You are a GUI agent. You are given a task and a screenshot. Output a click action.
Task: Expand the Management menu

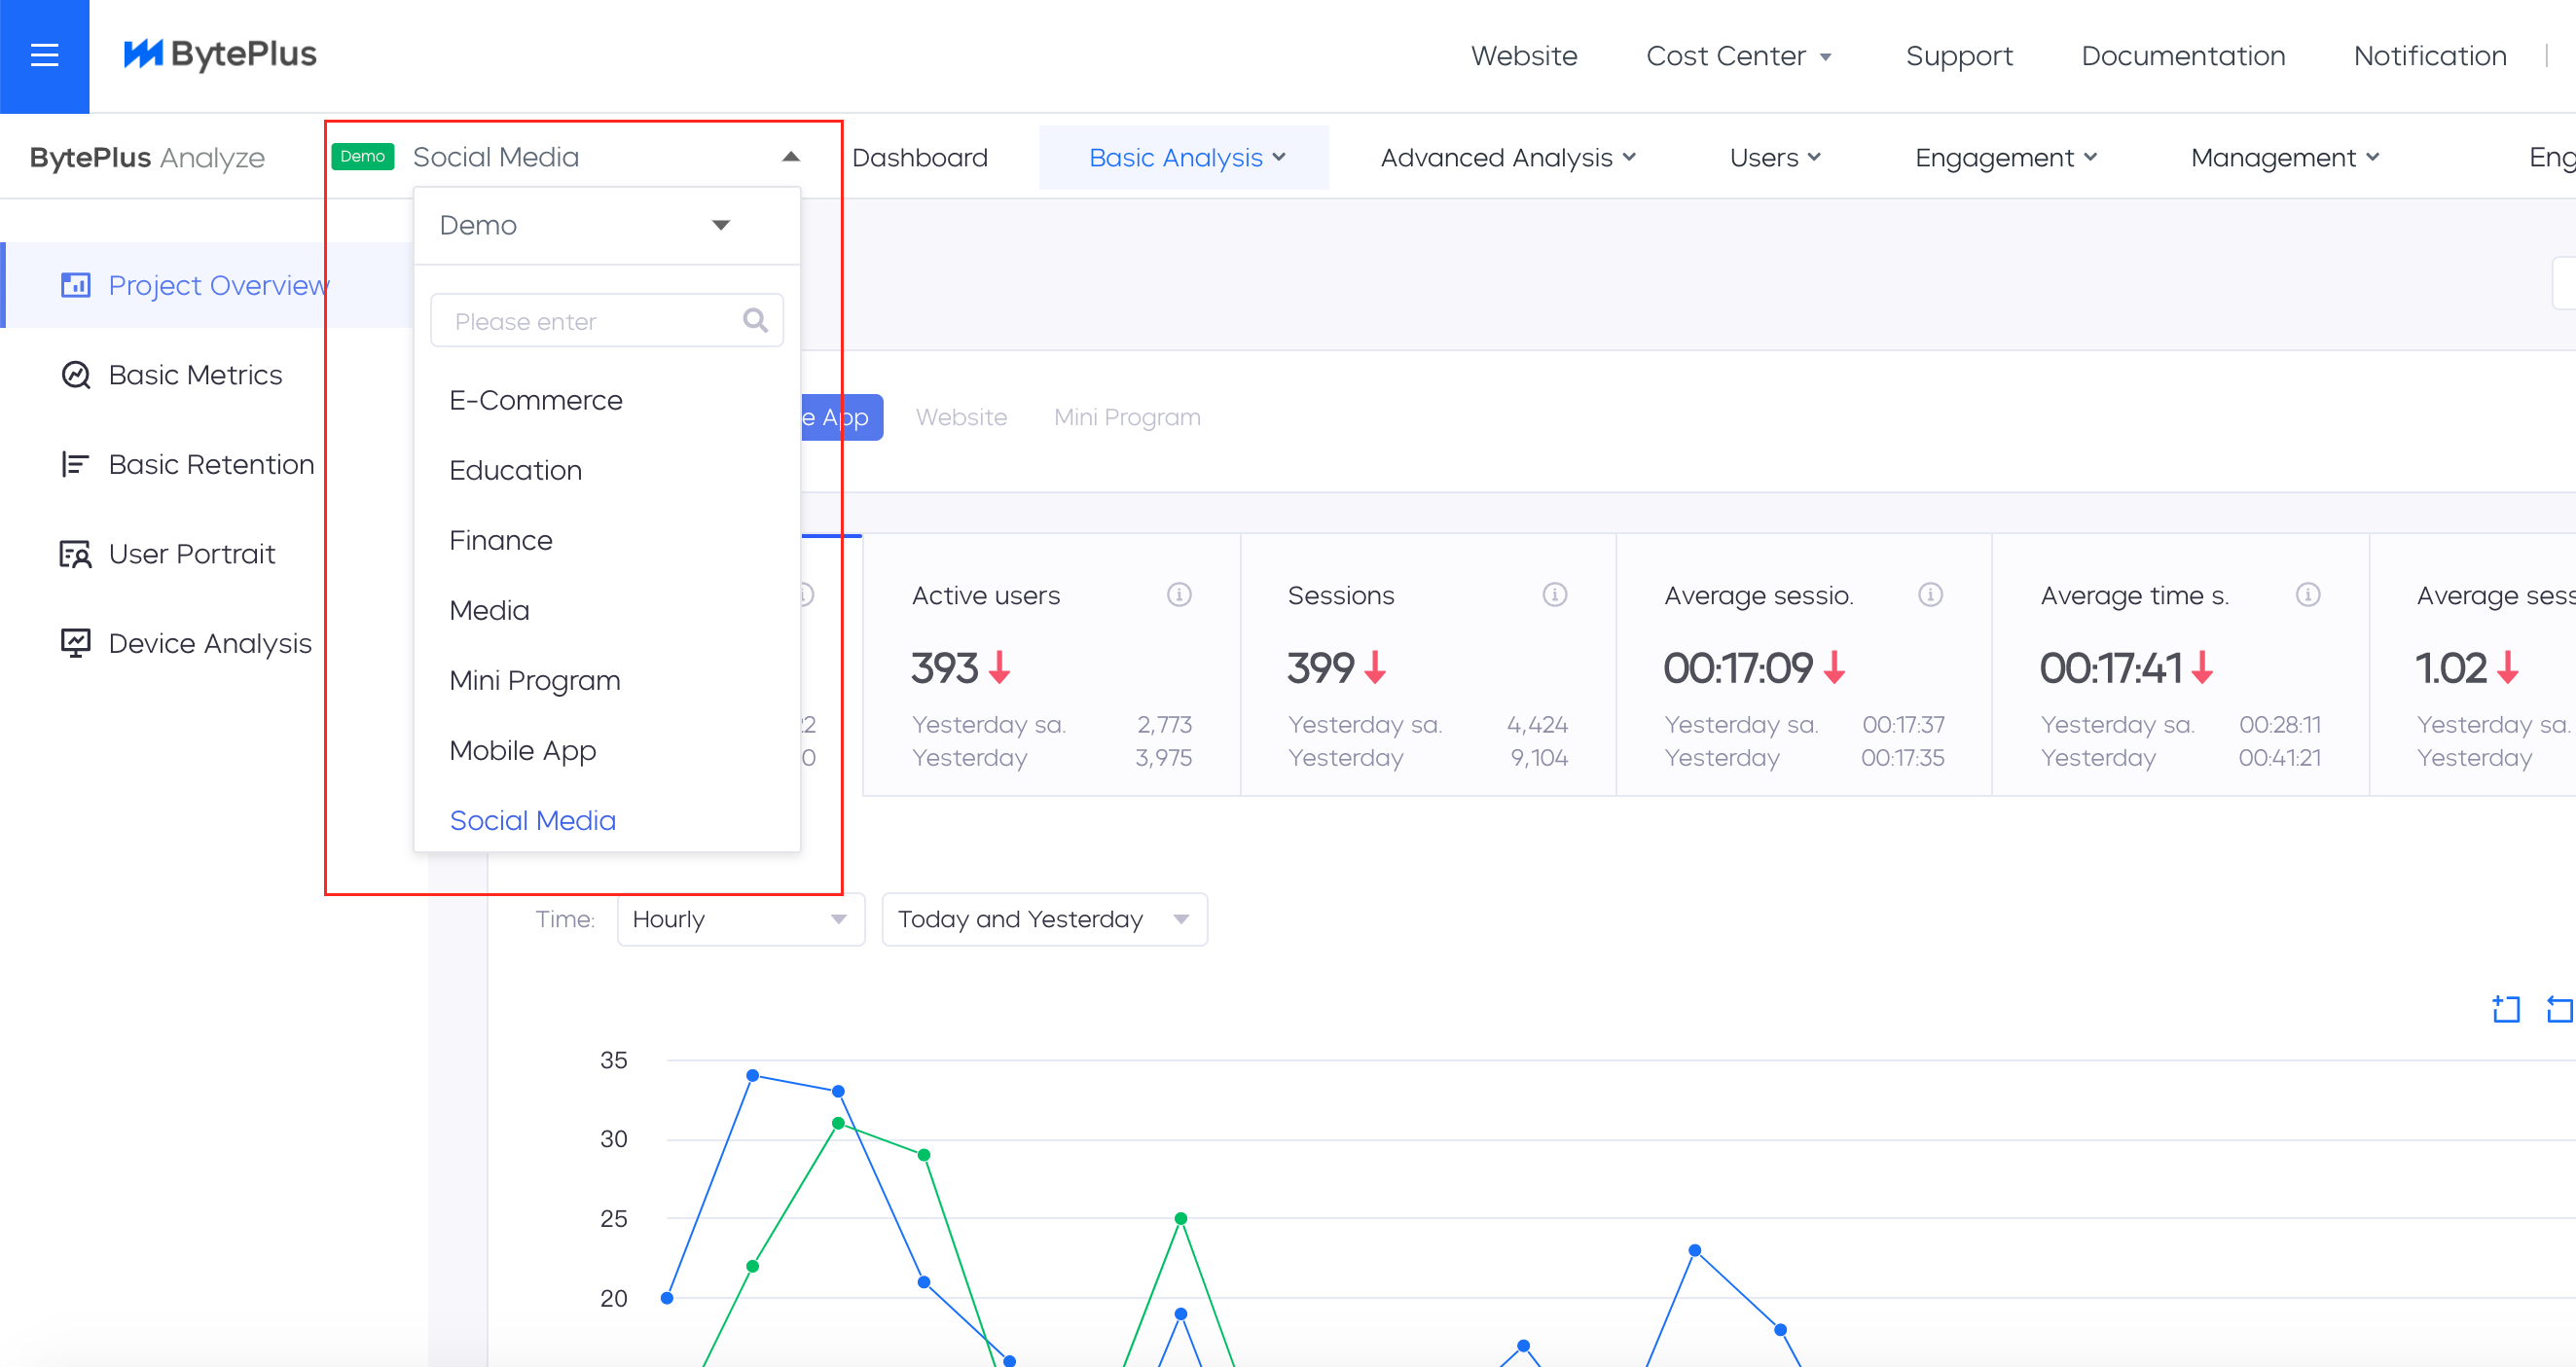2284,157
